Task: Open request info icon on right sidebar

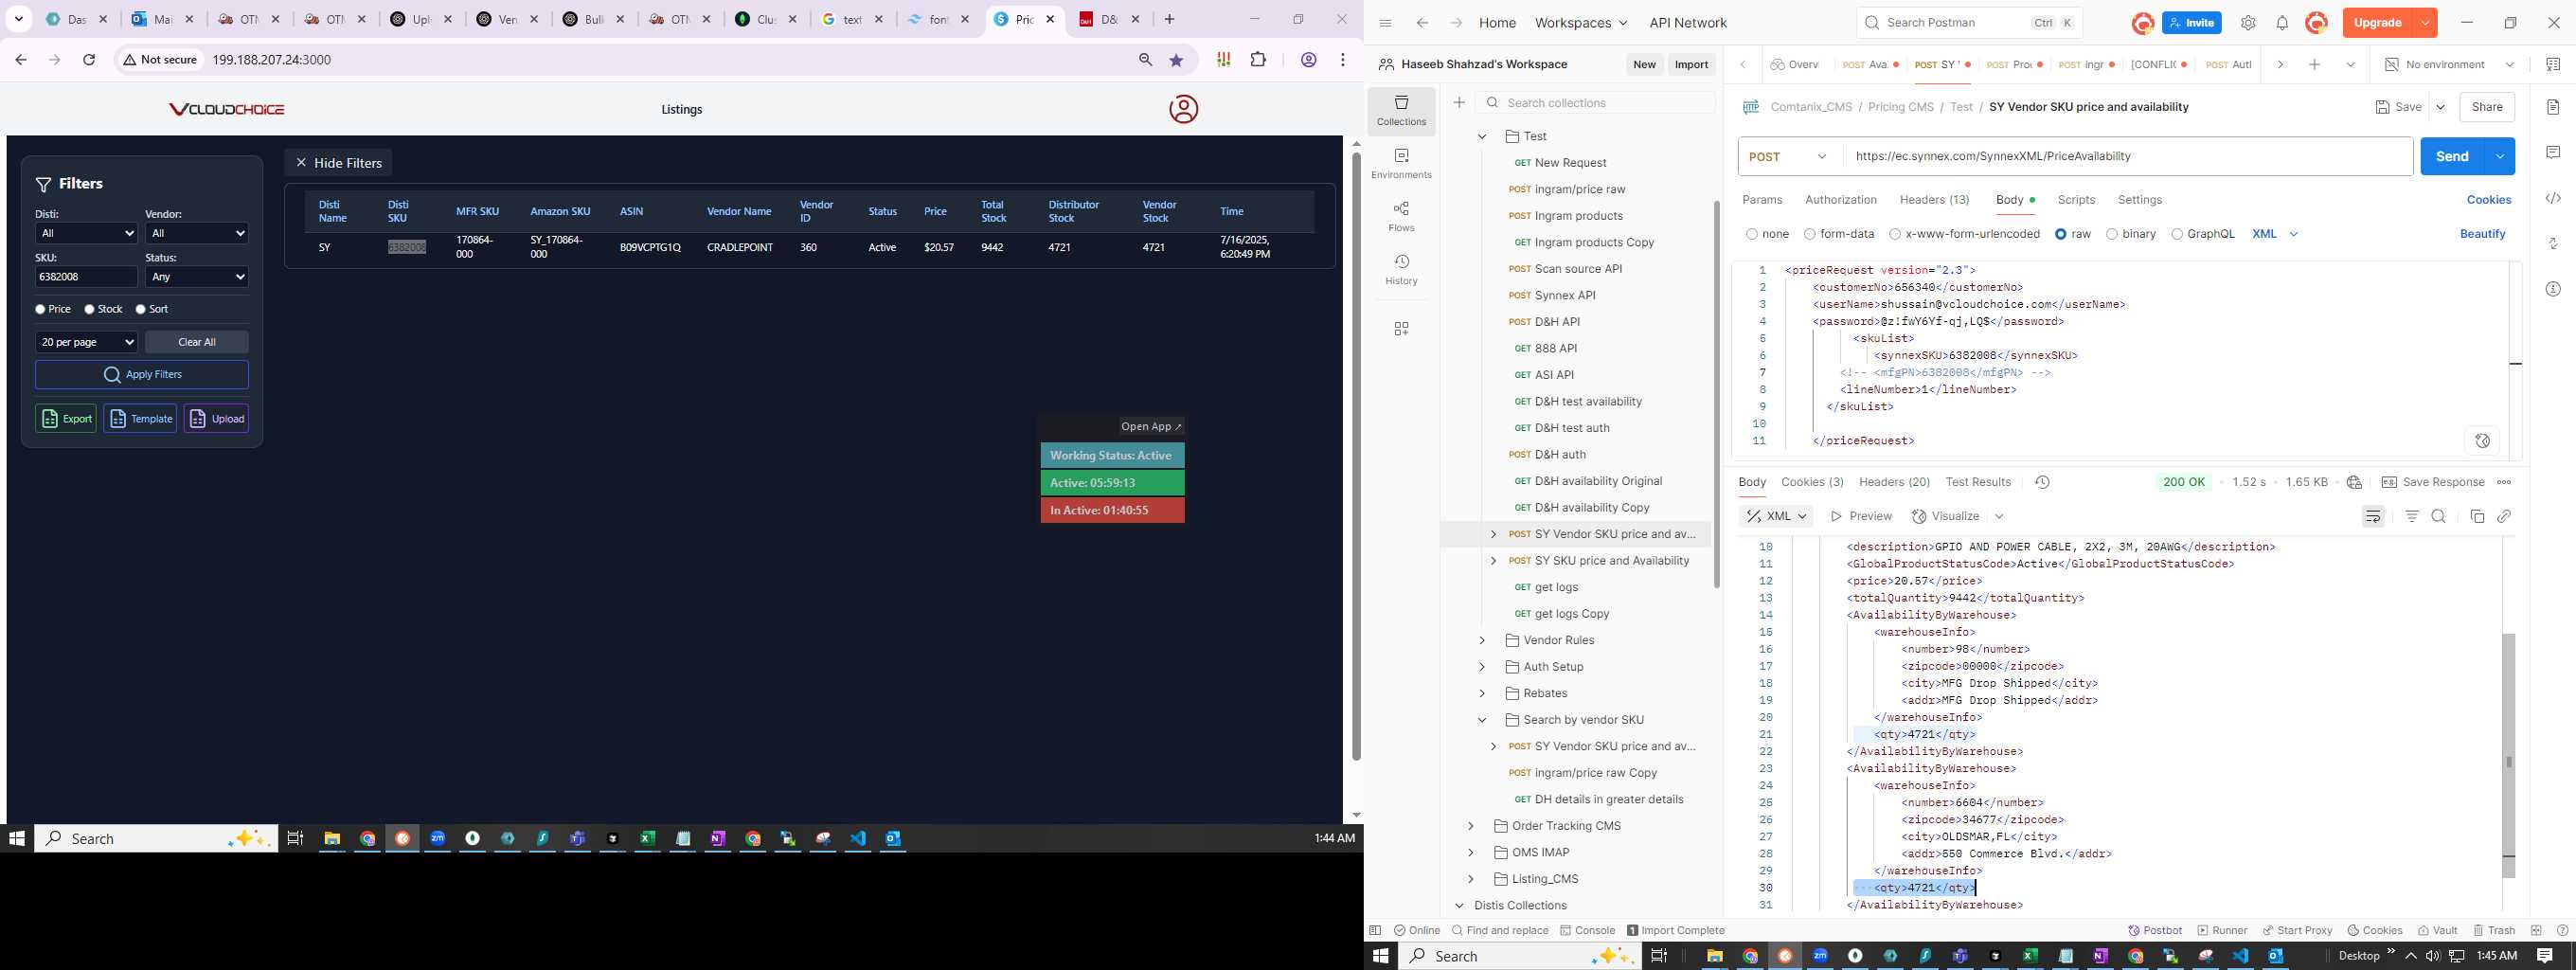Action: (2553, 289)
